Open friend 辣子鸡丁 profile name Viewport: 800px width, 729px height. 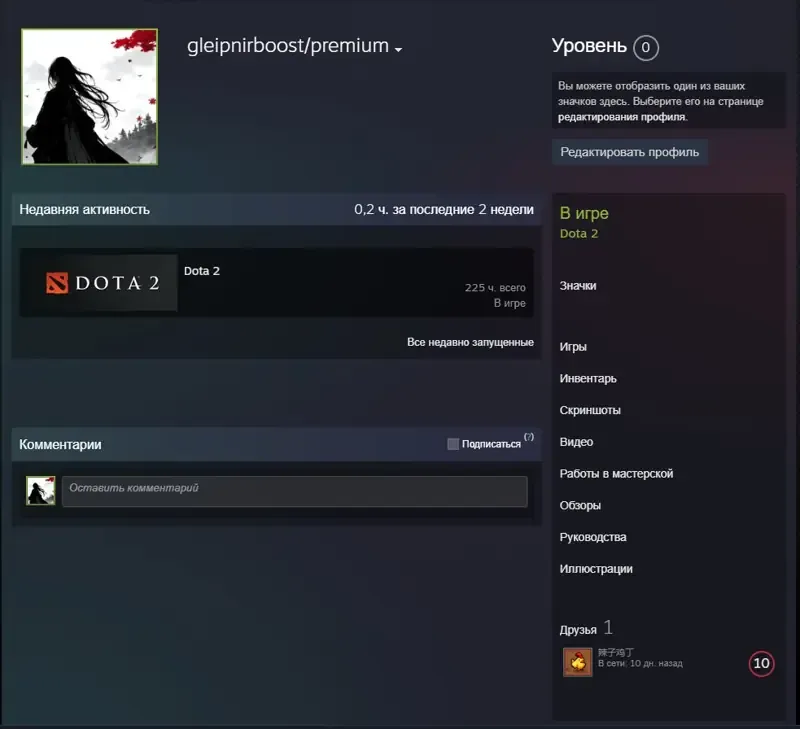pos(616,652)
